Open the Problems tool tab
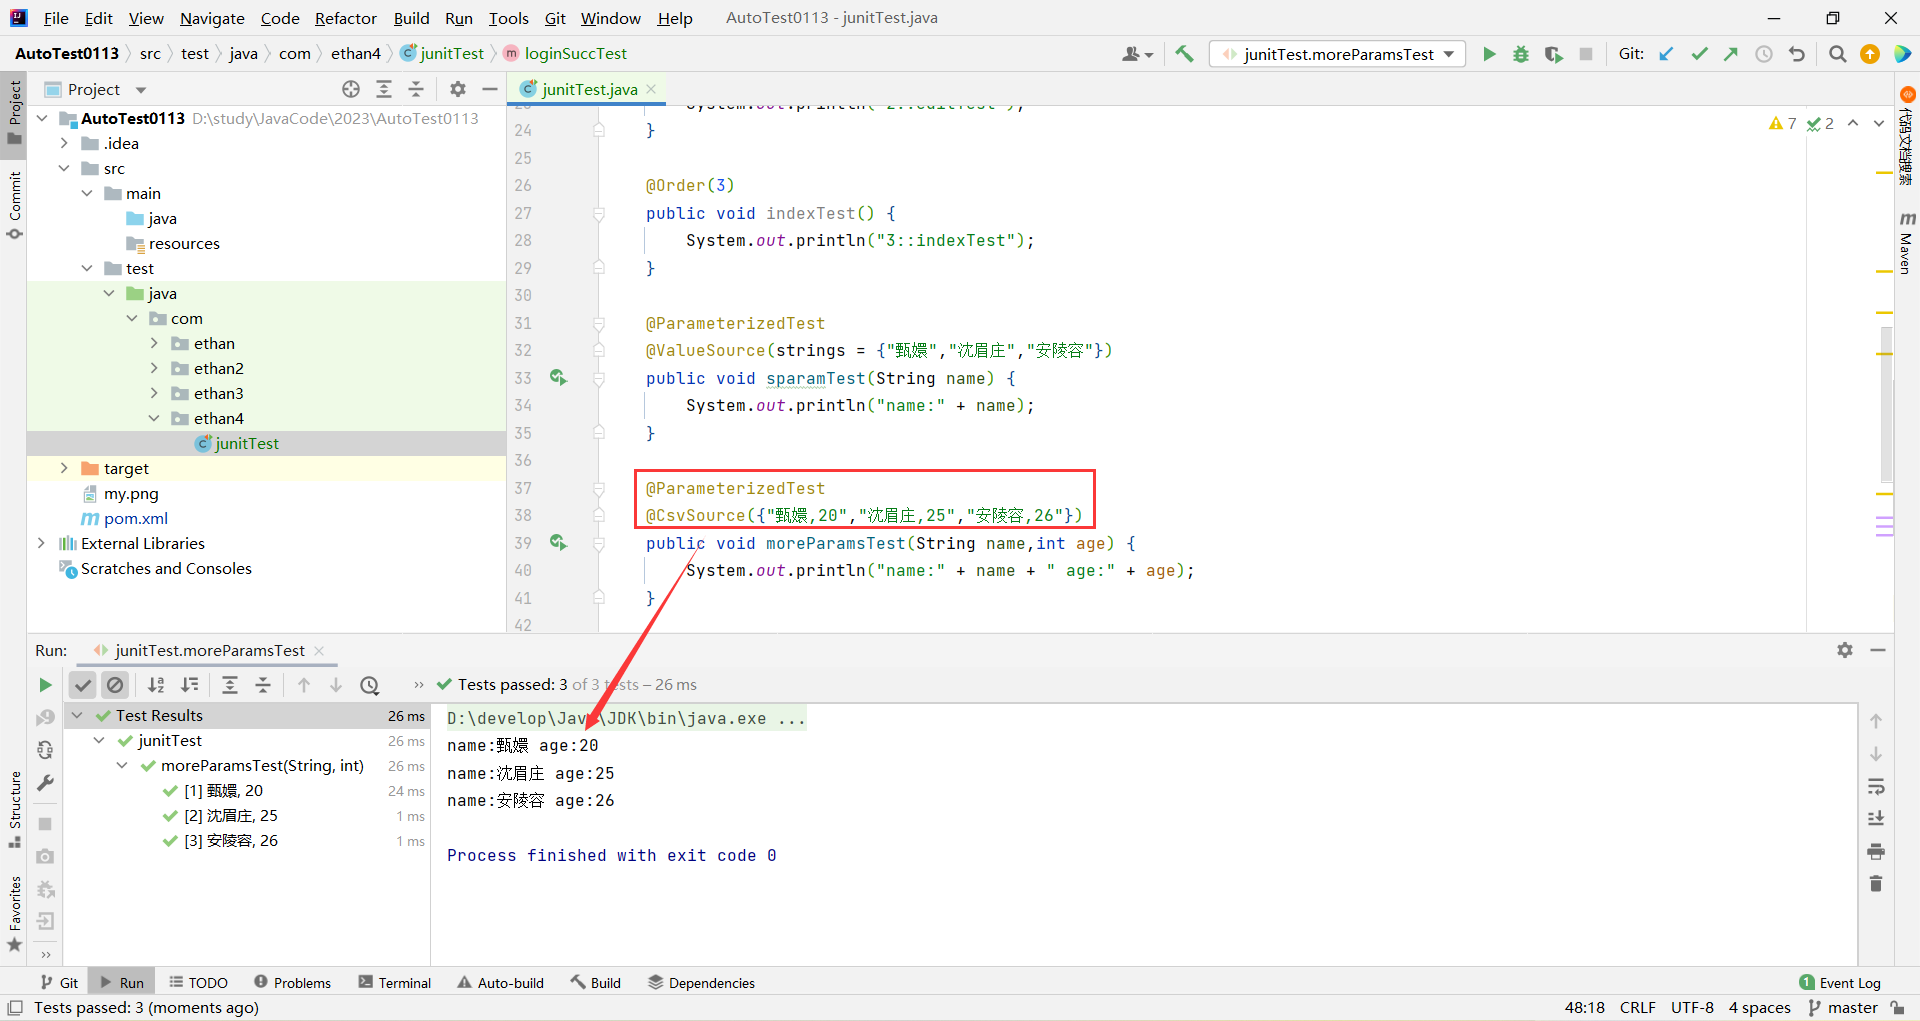 [x=292, y=983]
